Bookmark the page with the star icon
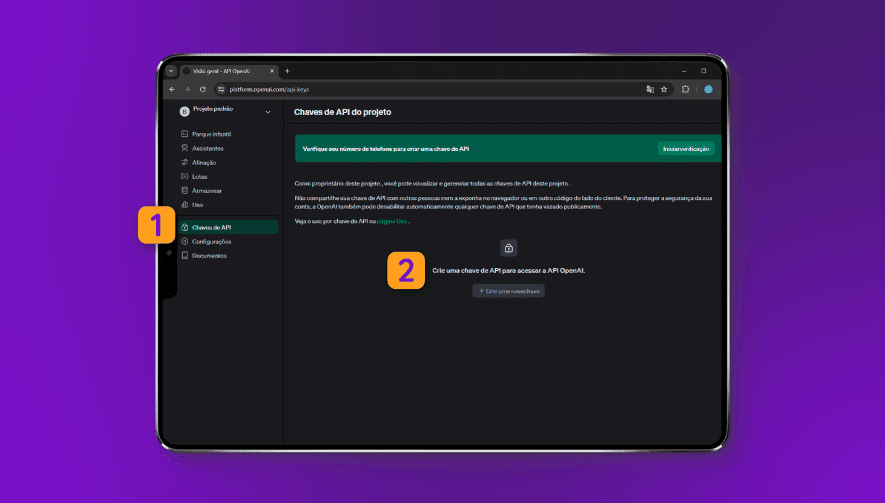The height and width of the screenshot is (503, 885). click(x=664, y=89)
